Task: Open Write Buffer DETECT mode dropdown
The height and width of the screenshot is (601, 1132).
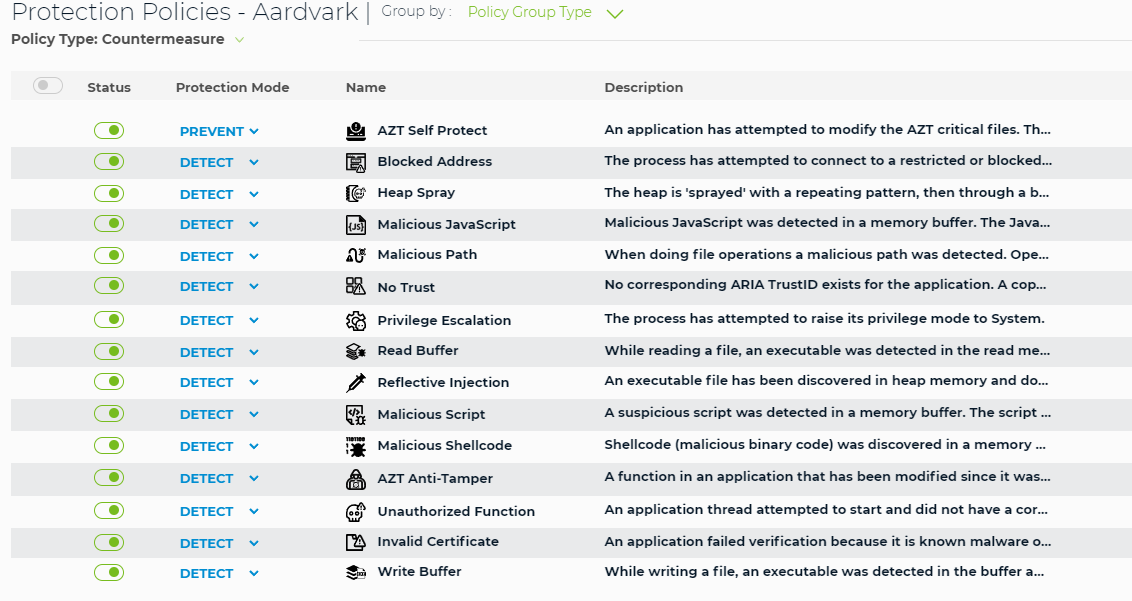Action: (x=219, y=574)
